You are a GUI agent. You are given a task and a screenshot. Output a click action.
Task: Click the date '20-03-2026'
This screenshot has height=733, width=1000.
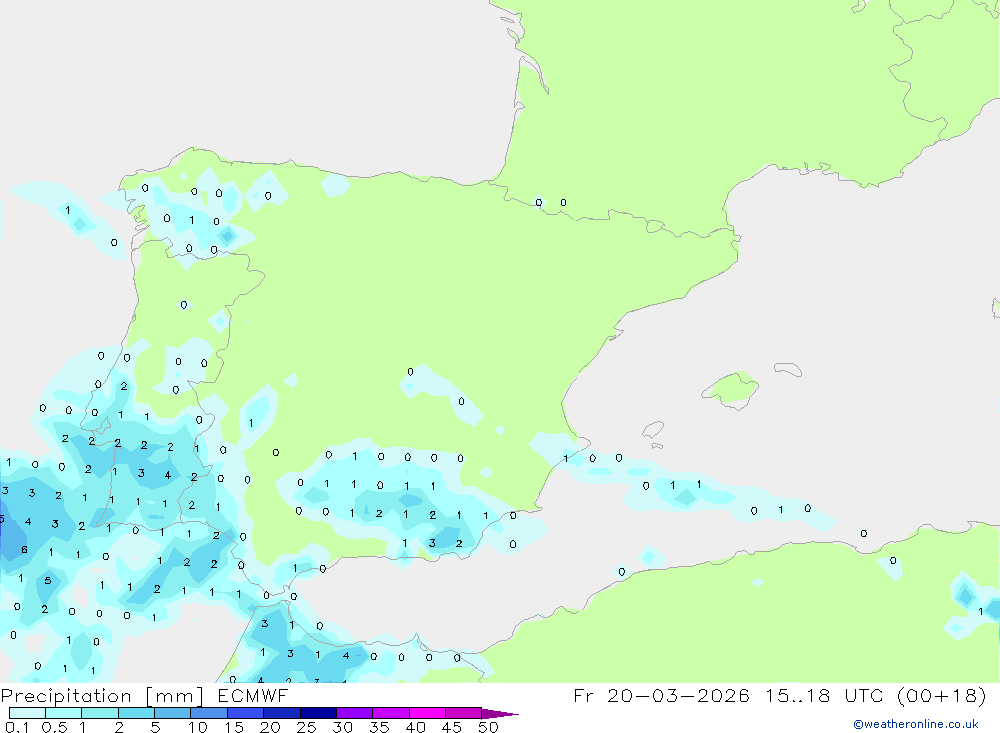click(678, 695)
